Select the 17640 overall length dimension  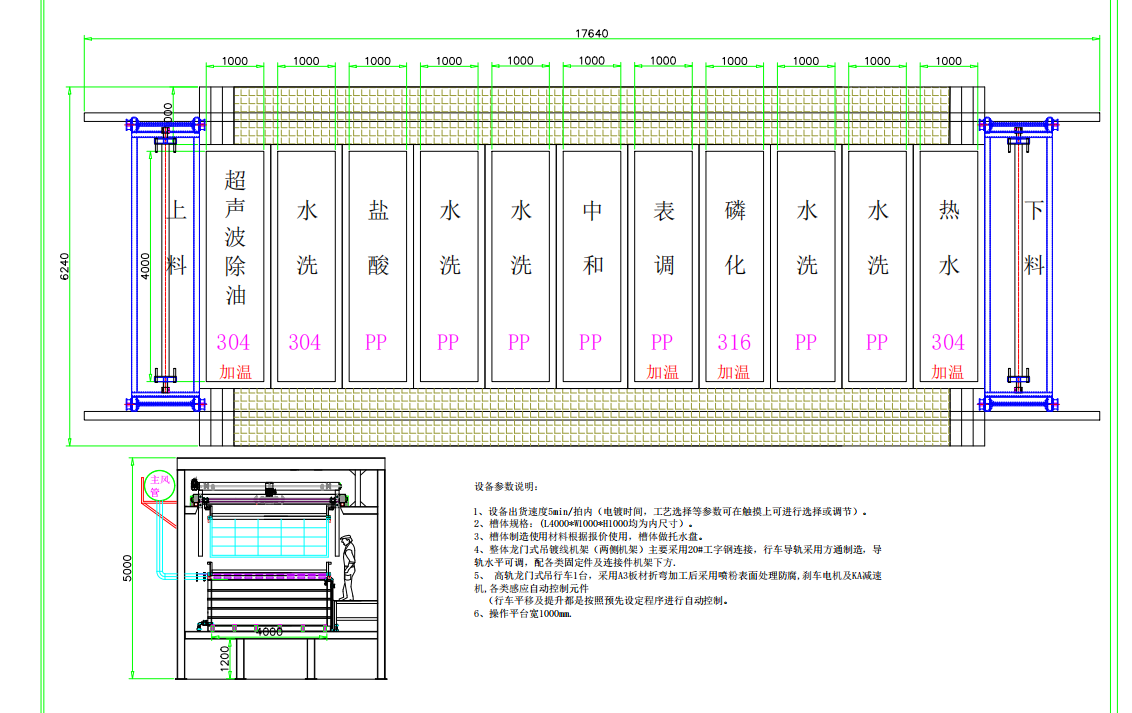[x=591, y=33]
